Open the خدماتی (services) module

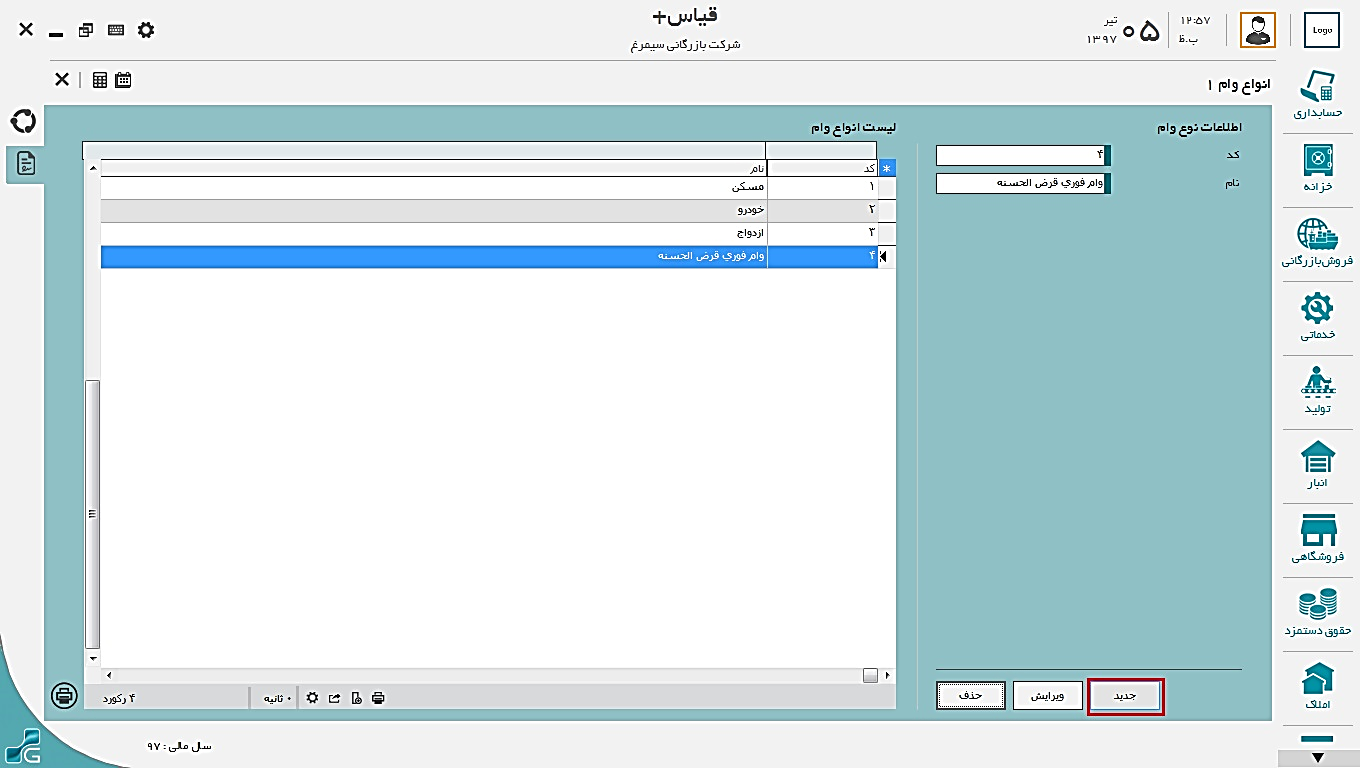(x=1317, y=316)
